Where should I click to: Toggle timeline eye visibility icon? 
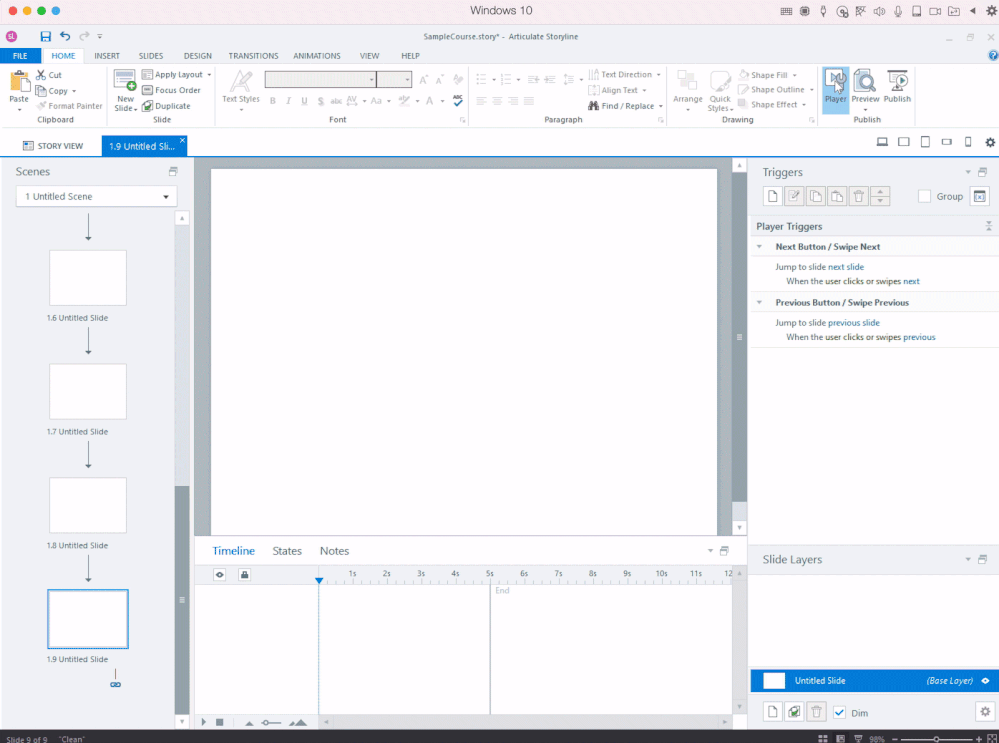click(219, 574)
